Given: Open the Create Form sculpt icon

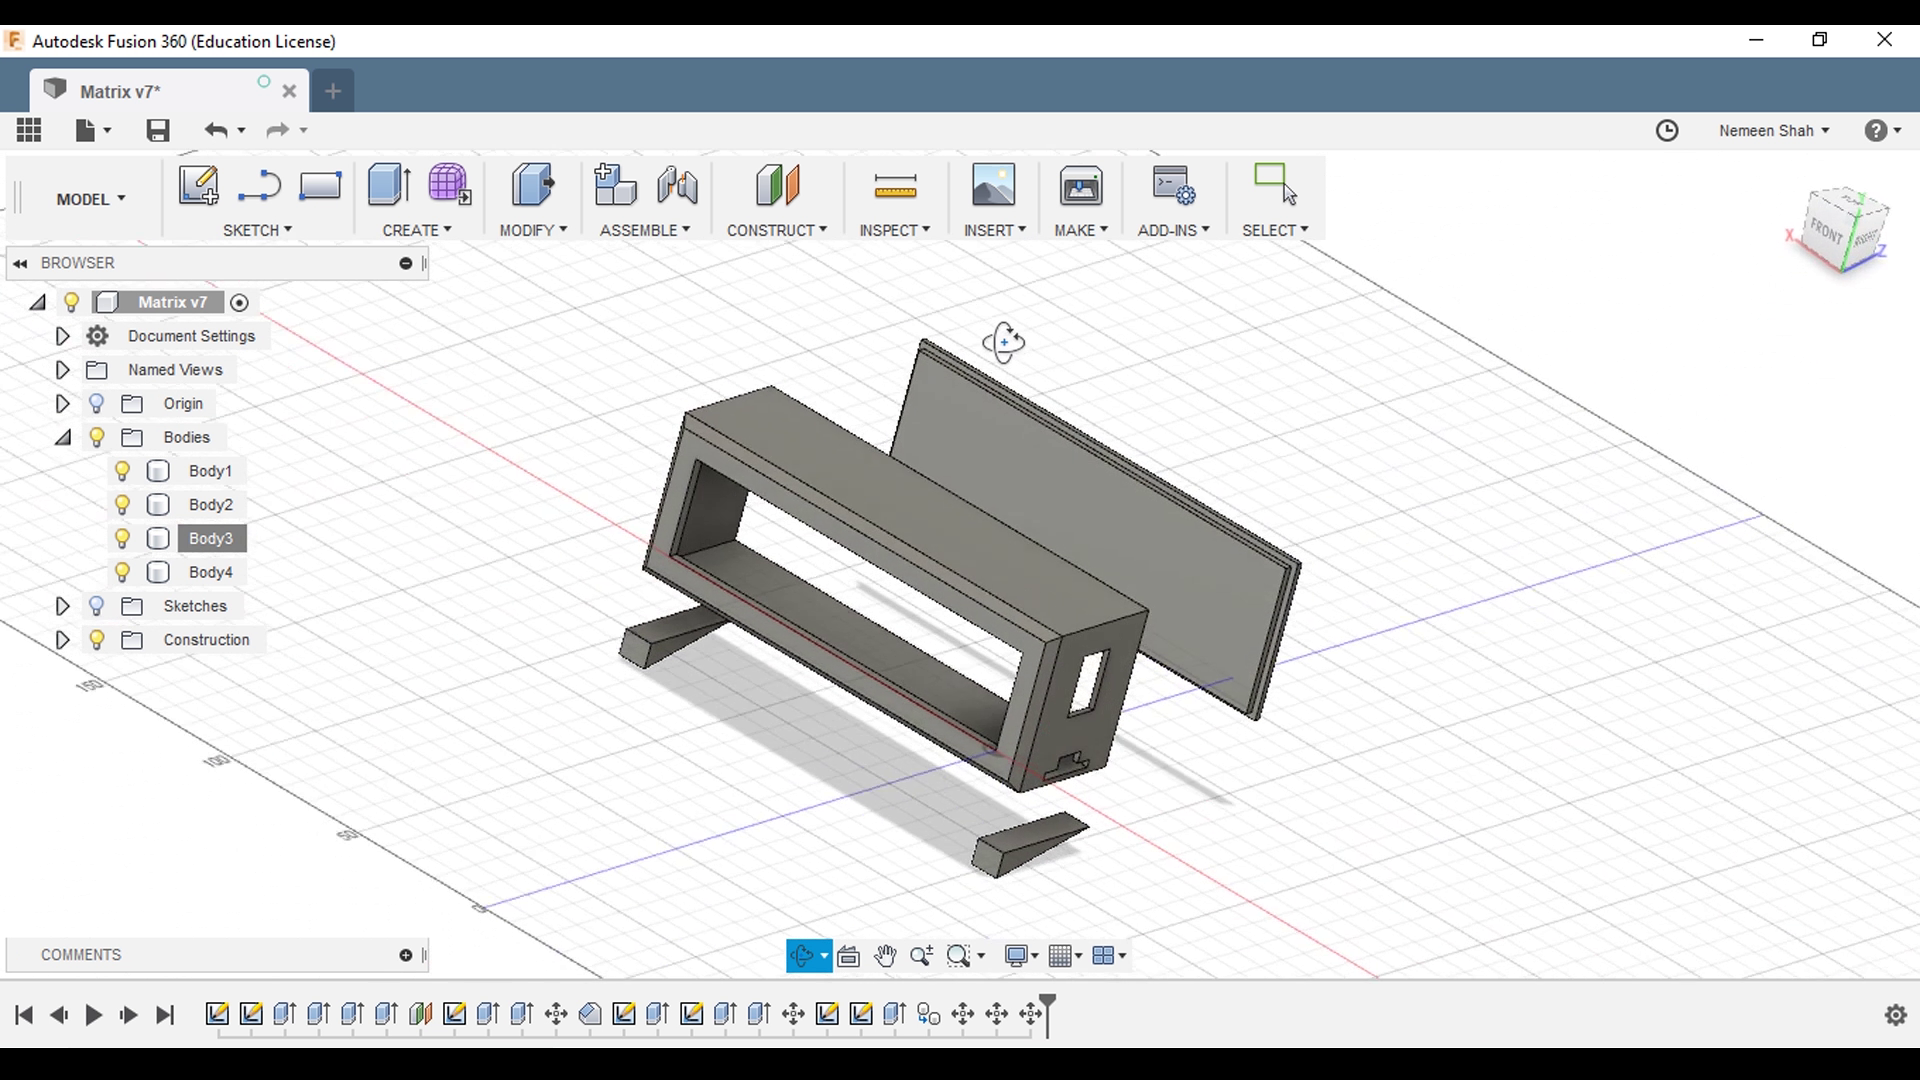Looking at the screenshot, I should point(449,185).
